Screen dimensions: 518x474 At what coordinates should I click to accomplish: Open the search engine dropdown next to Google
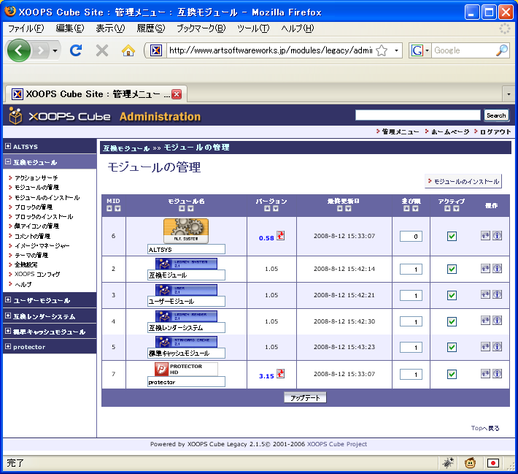point(427,51)
